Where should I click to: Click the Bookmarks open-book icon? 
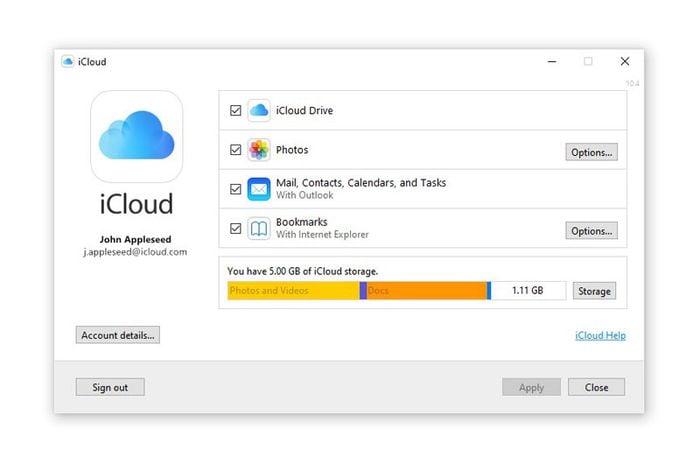coord(258,228)
